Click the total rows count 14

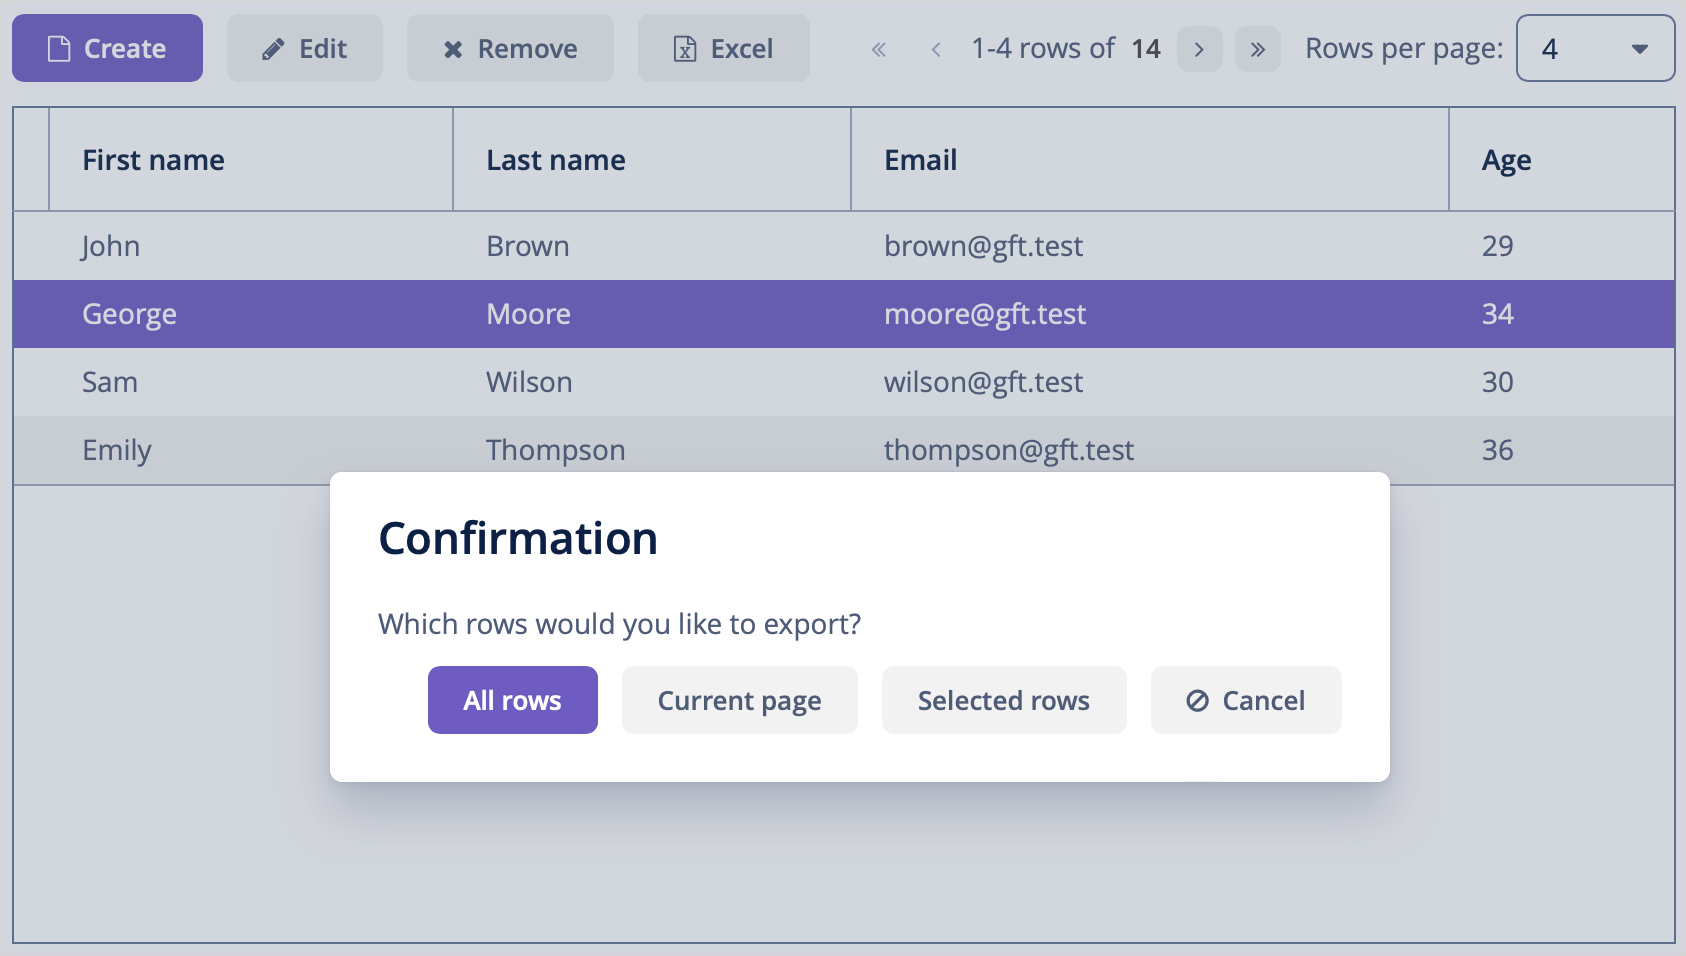pos(1146,49)
